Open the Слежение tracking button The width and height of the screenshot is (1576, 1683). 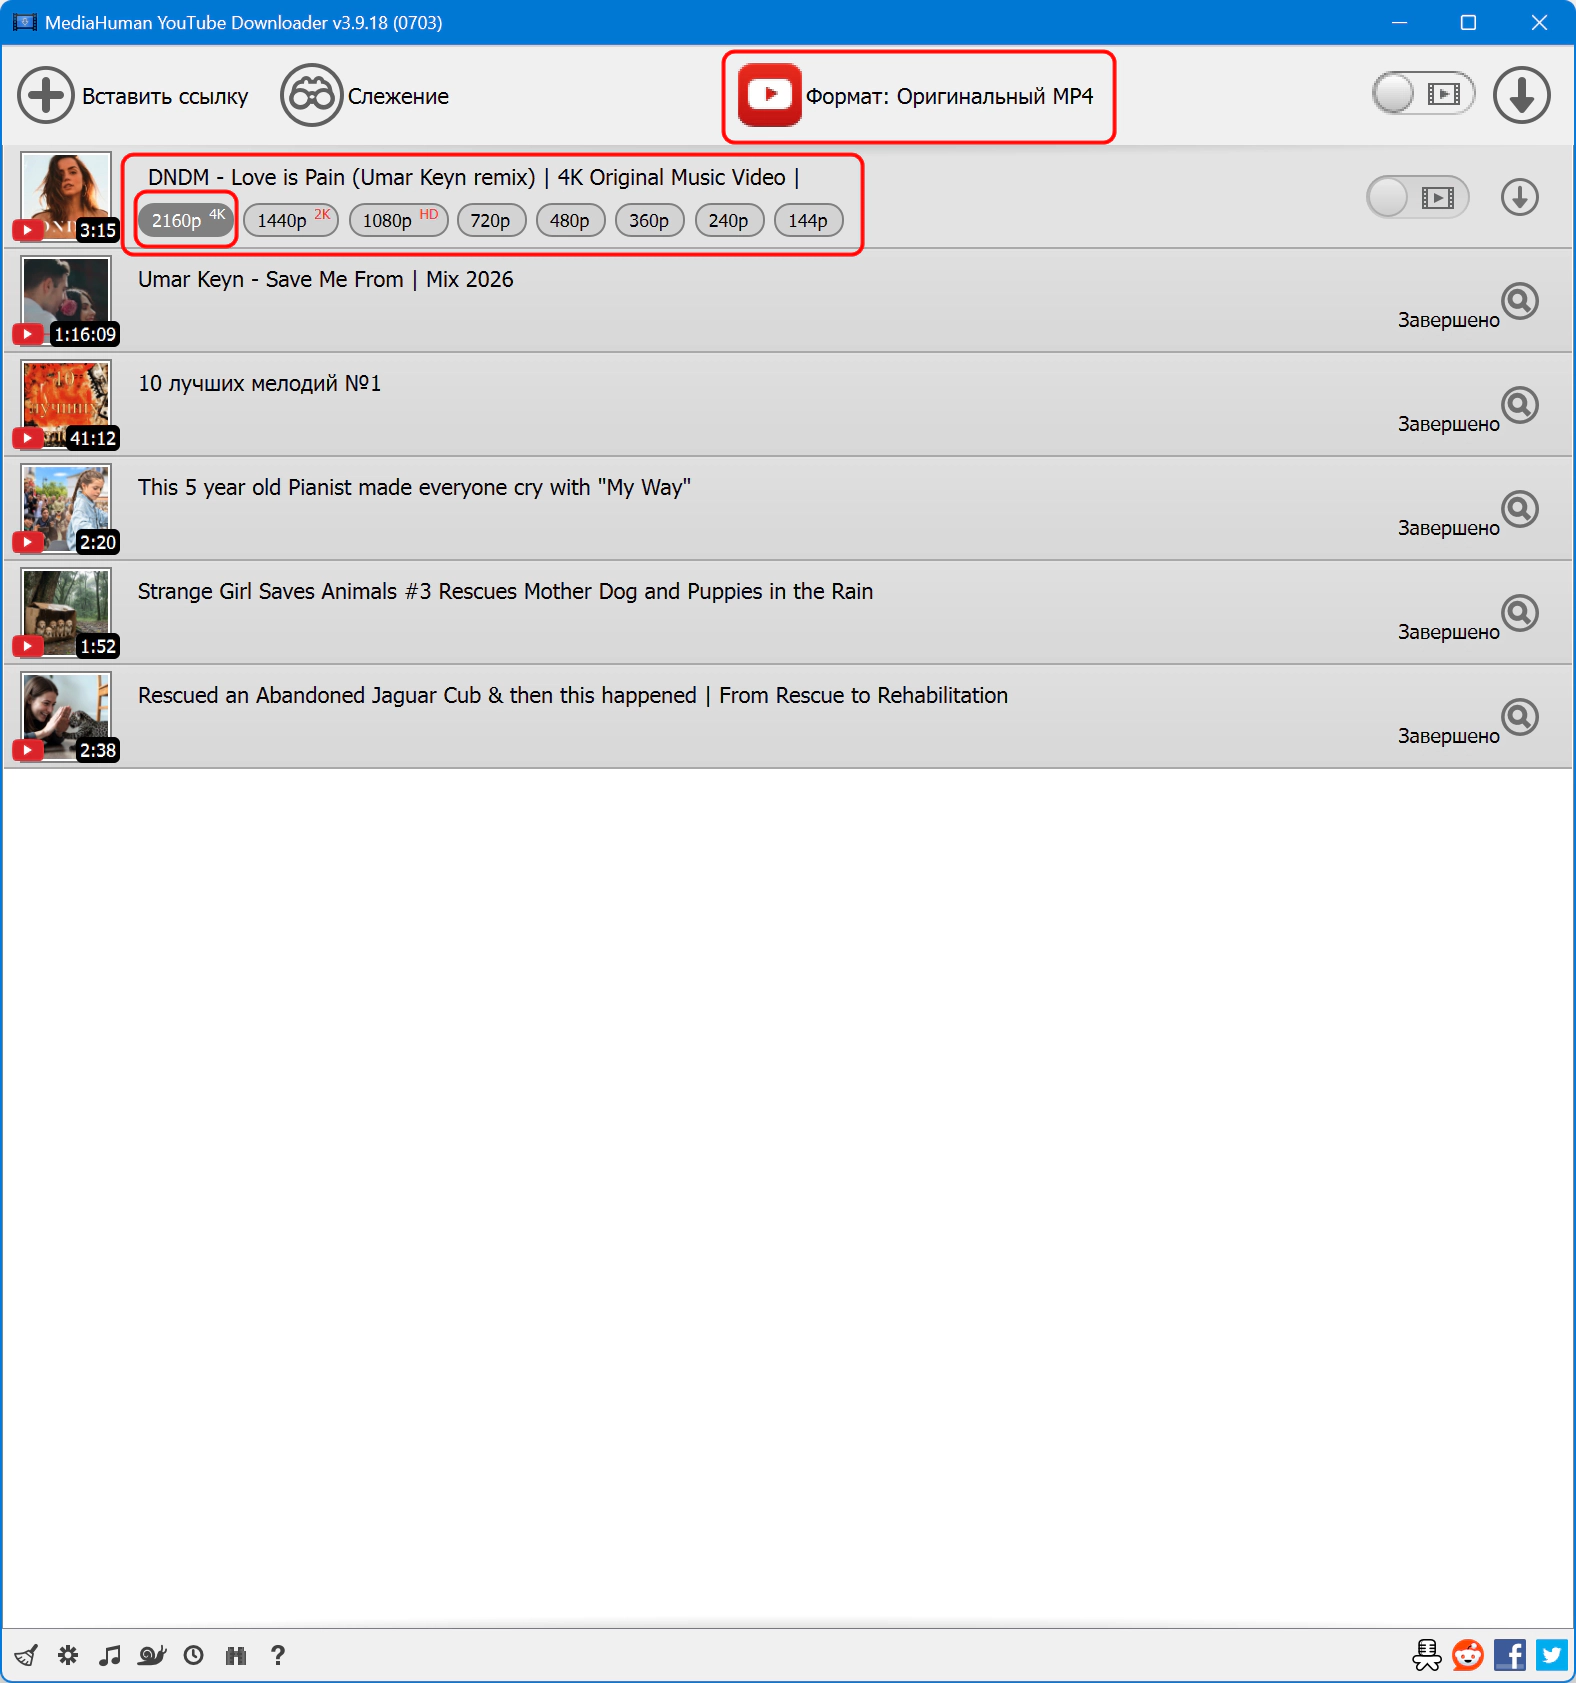coord(365,96)
